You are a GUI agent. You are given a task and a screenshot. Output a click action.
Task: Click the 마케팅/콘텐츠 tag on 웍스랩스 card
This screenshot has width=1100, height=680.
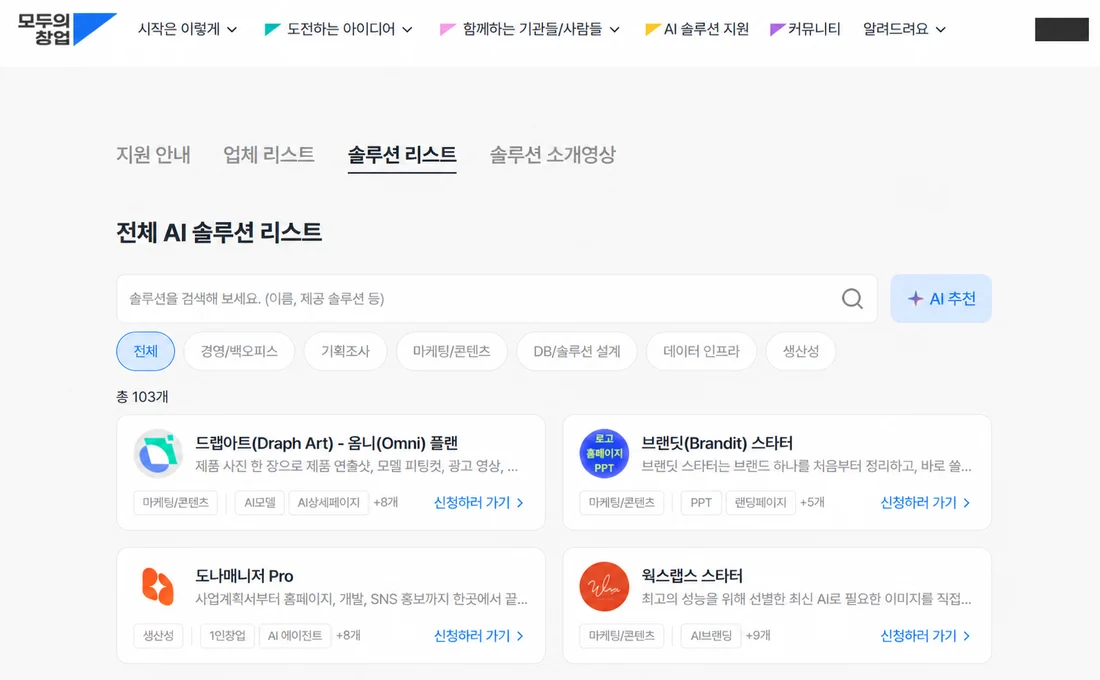click(622, 636)
